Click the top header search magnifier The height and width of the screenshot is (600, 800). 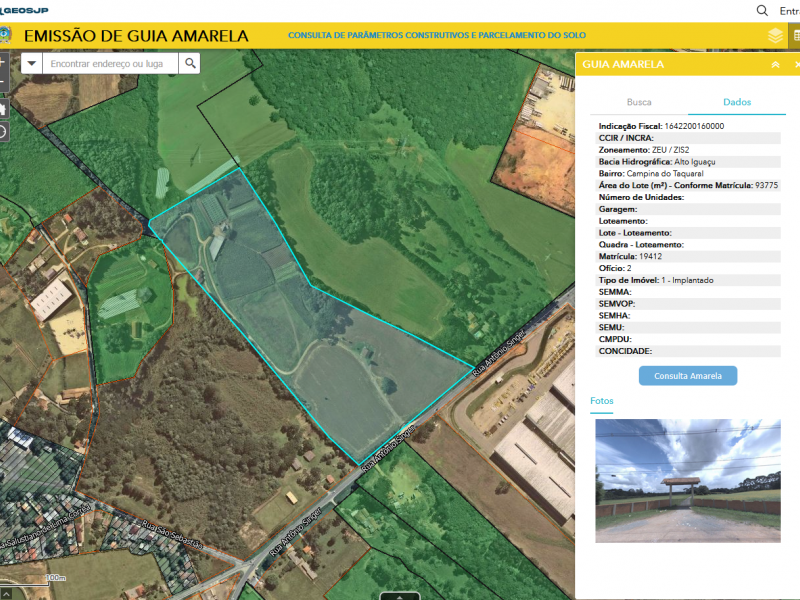(x=762, y=10)
